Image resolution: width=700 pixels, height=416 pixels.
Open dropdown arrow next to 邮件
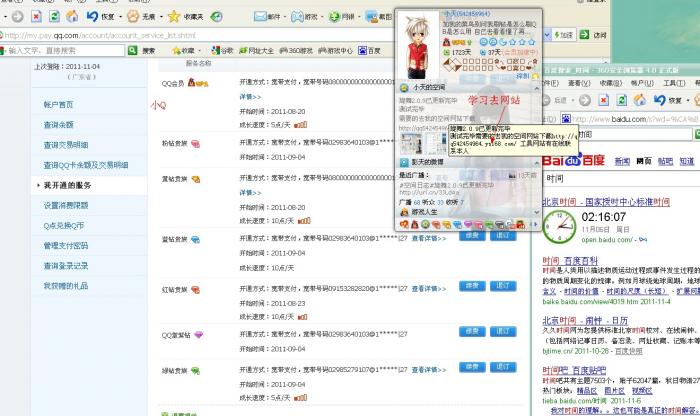[x=284, y=17]
